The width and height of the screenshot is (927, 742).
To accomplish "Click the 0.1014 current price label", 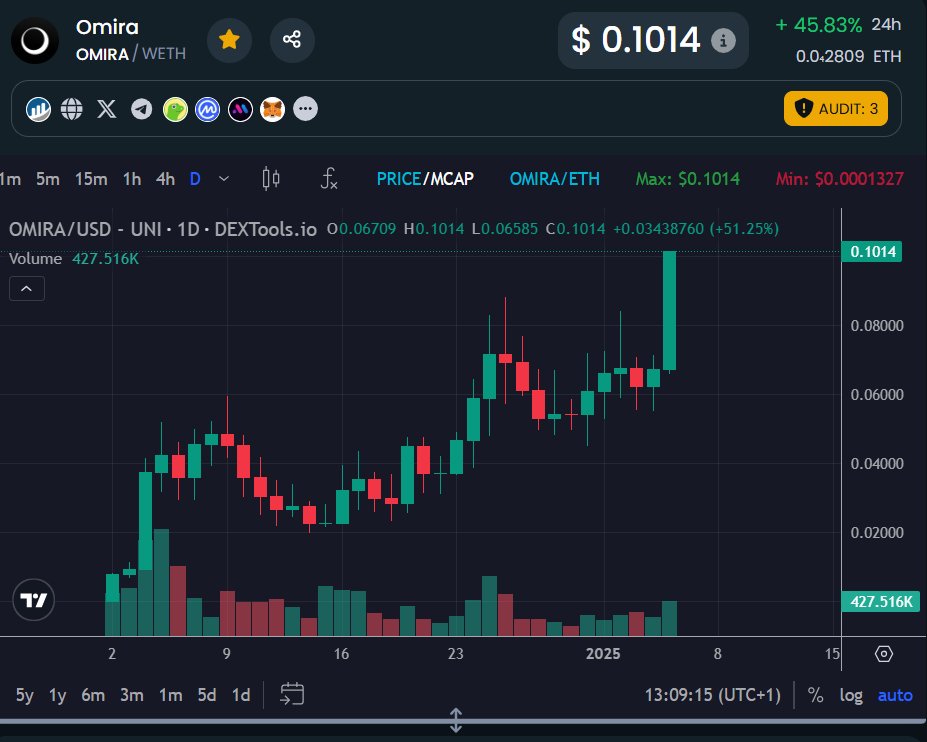I will pos(872,252).
